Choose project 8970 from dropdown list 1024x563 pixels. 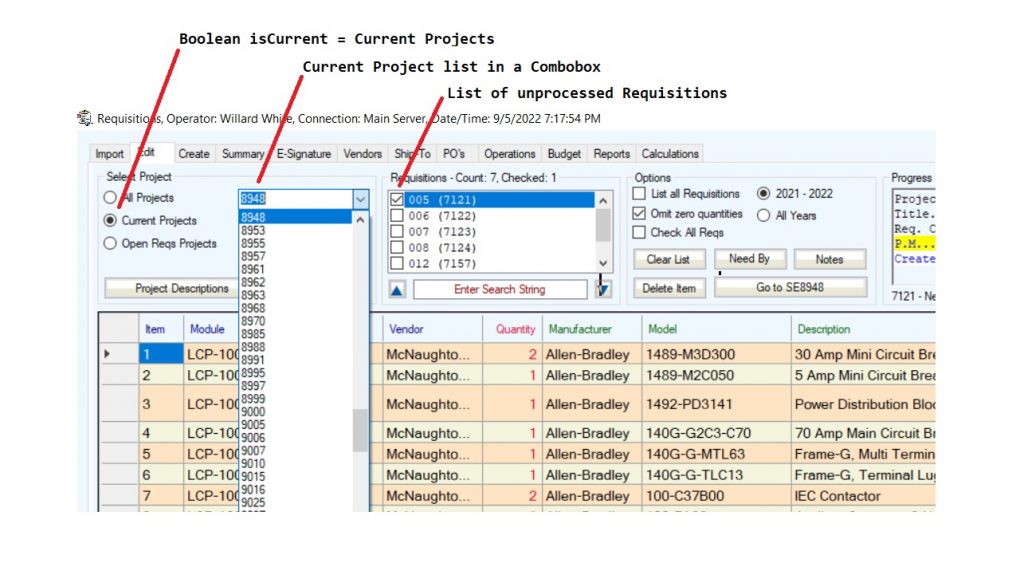[x=253, y=321]
